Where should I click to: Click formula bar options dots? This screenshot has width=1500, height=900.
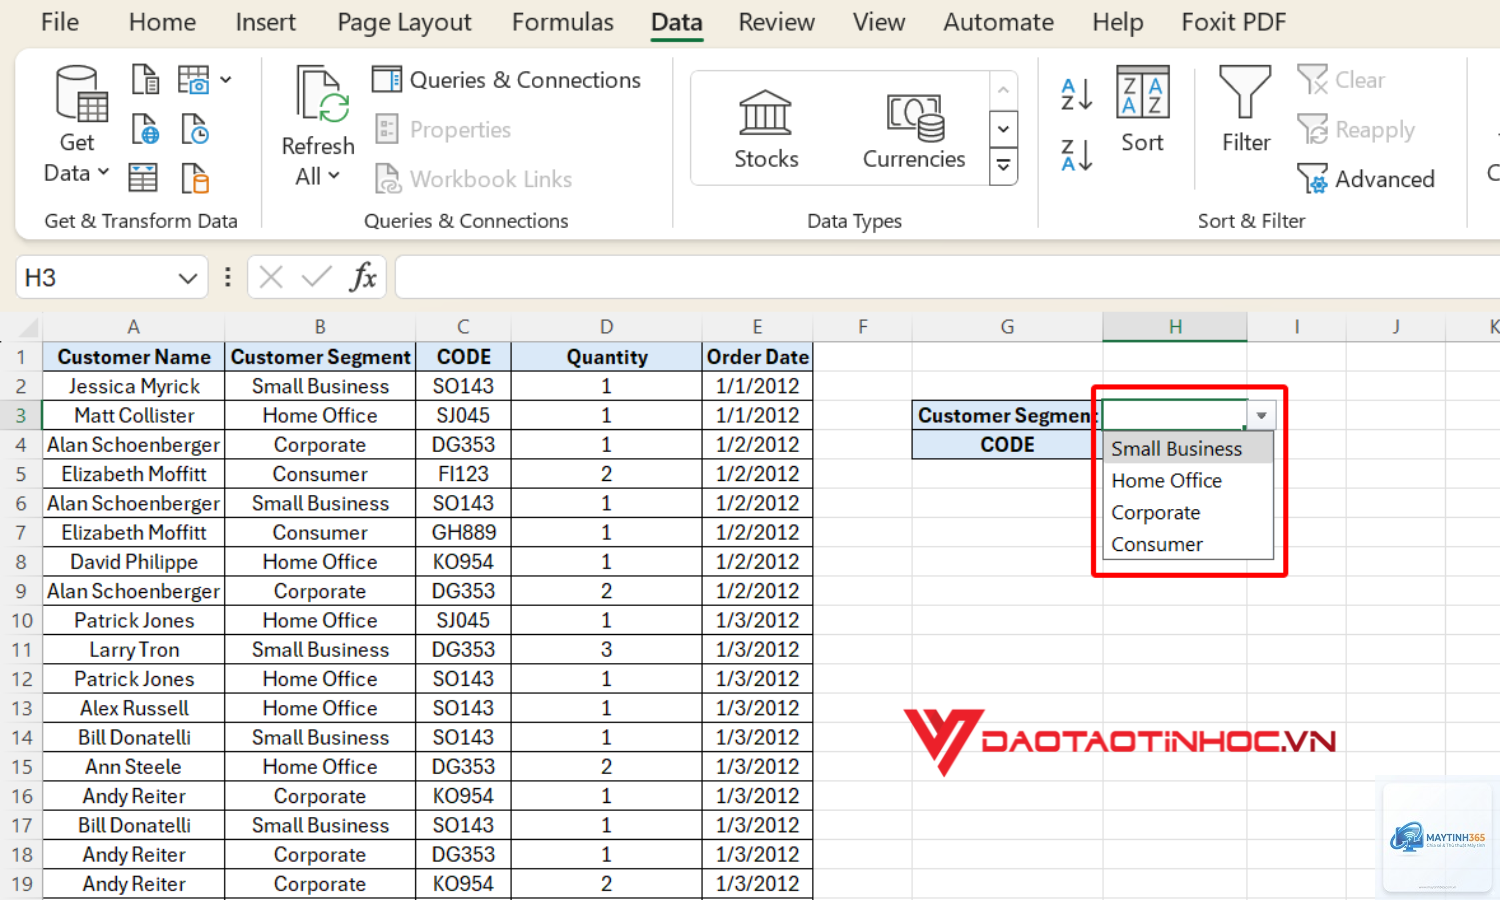pyautogui.click(x=228, y=277)
